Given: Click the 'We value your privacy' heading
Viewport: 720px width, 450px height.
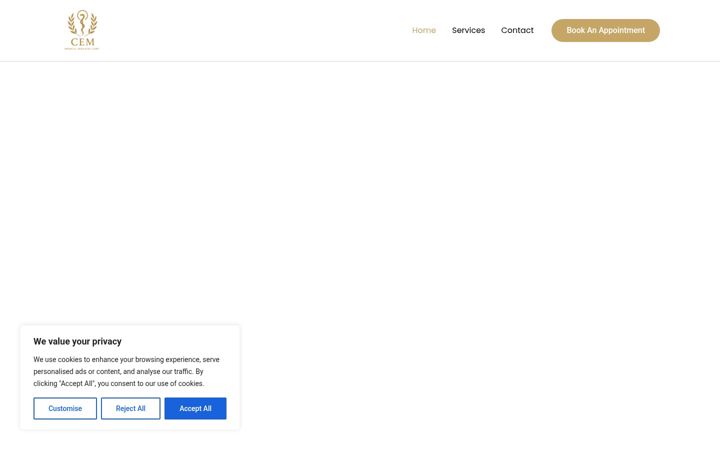Looking at the screenshot, I should tap(78, 341).
